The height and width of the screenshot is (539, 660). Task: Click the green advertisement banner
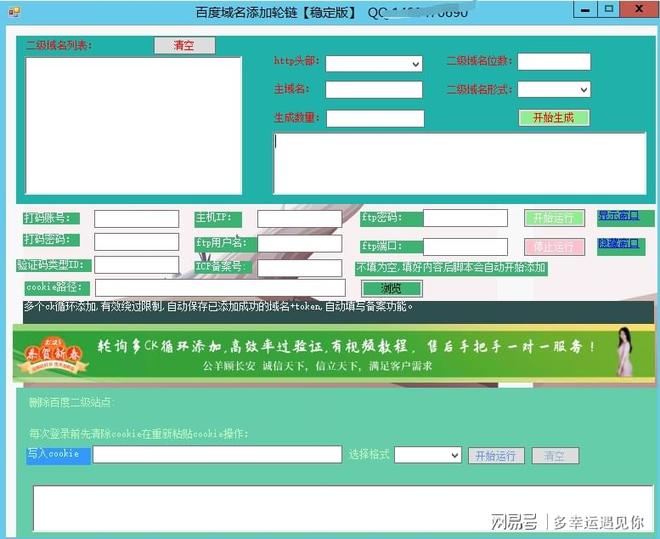(x=334, y=353)
